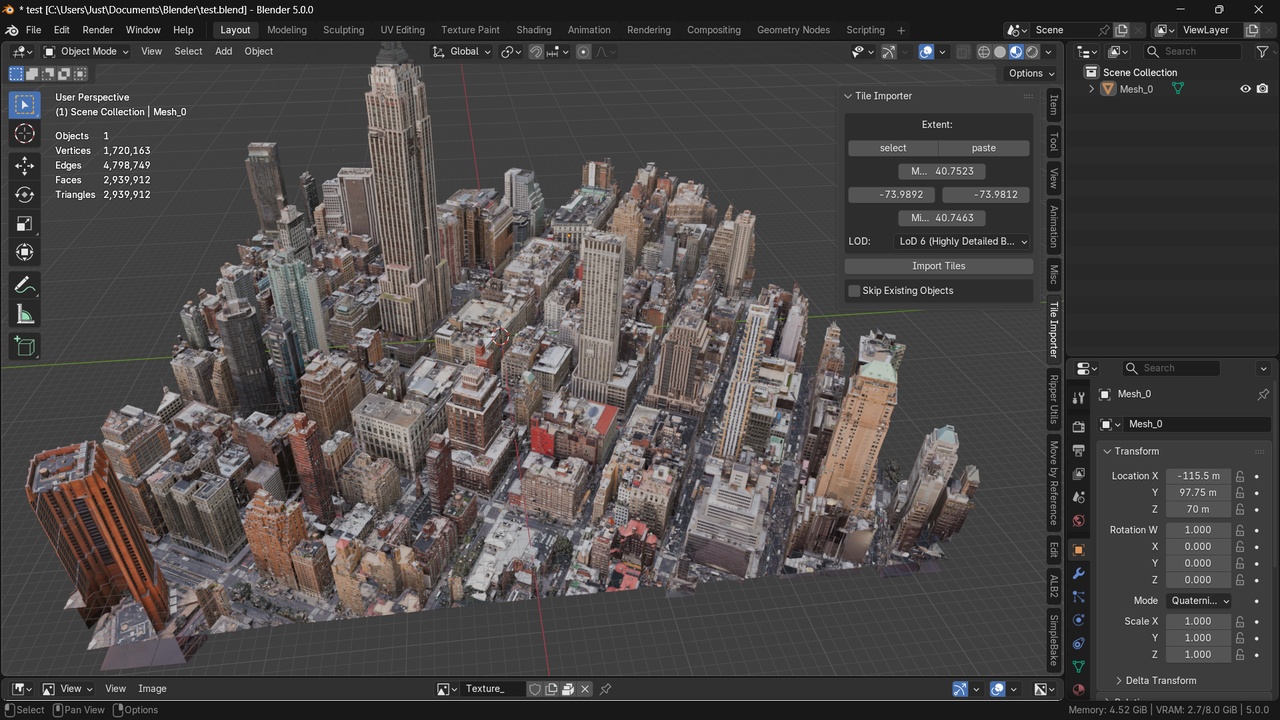Open the Modifiers properties tab icon
The image size is (1280, 720).
point(1078,574)
